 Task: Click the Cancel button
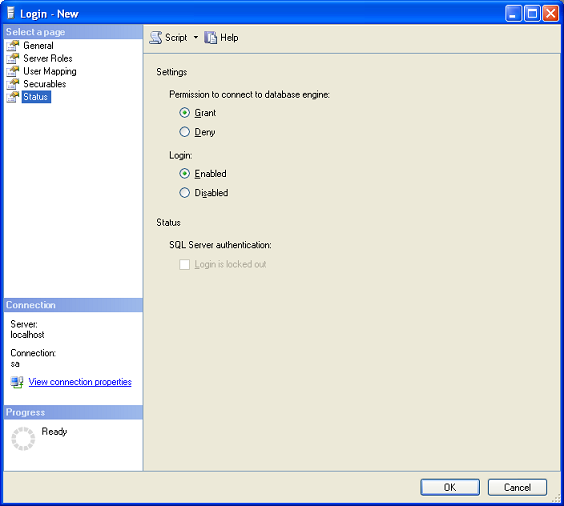(517, 487)
